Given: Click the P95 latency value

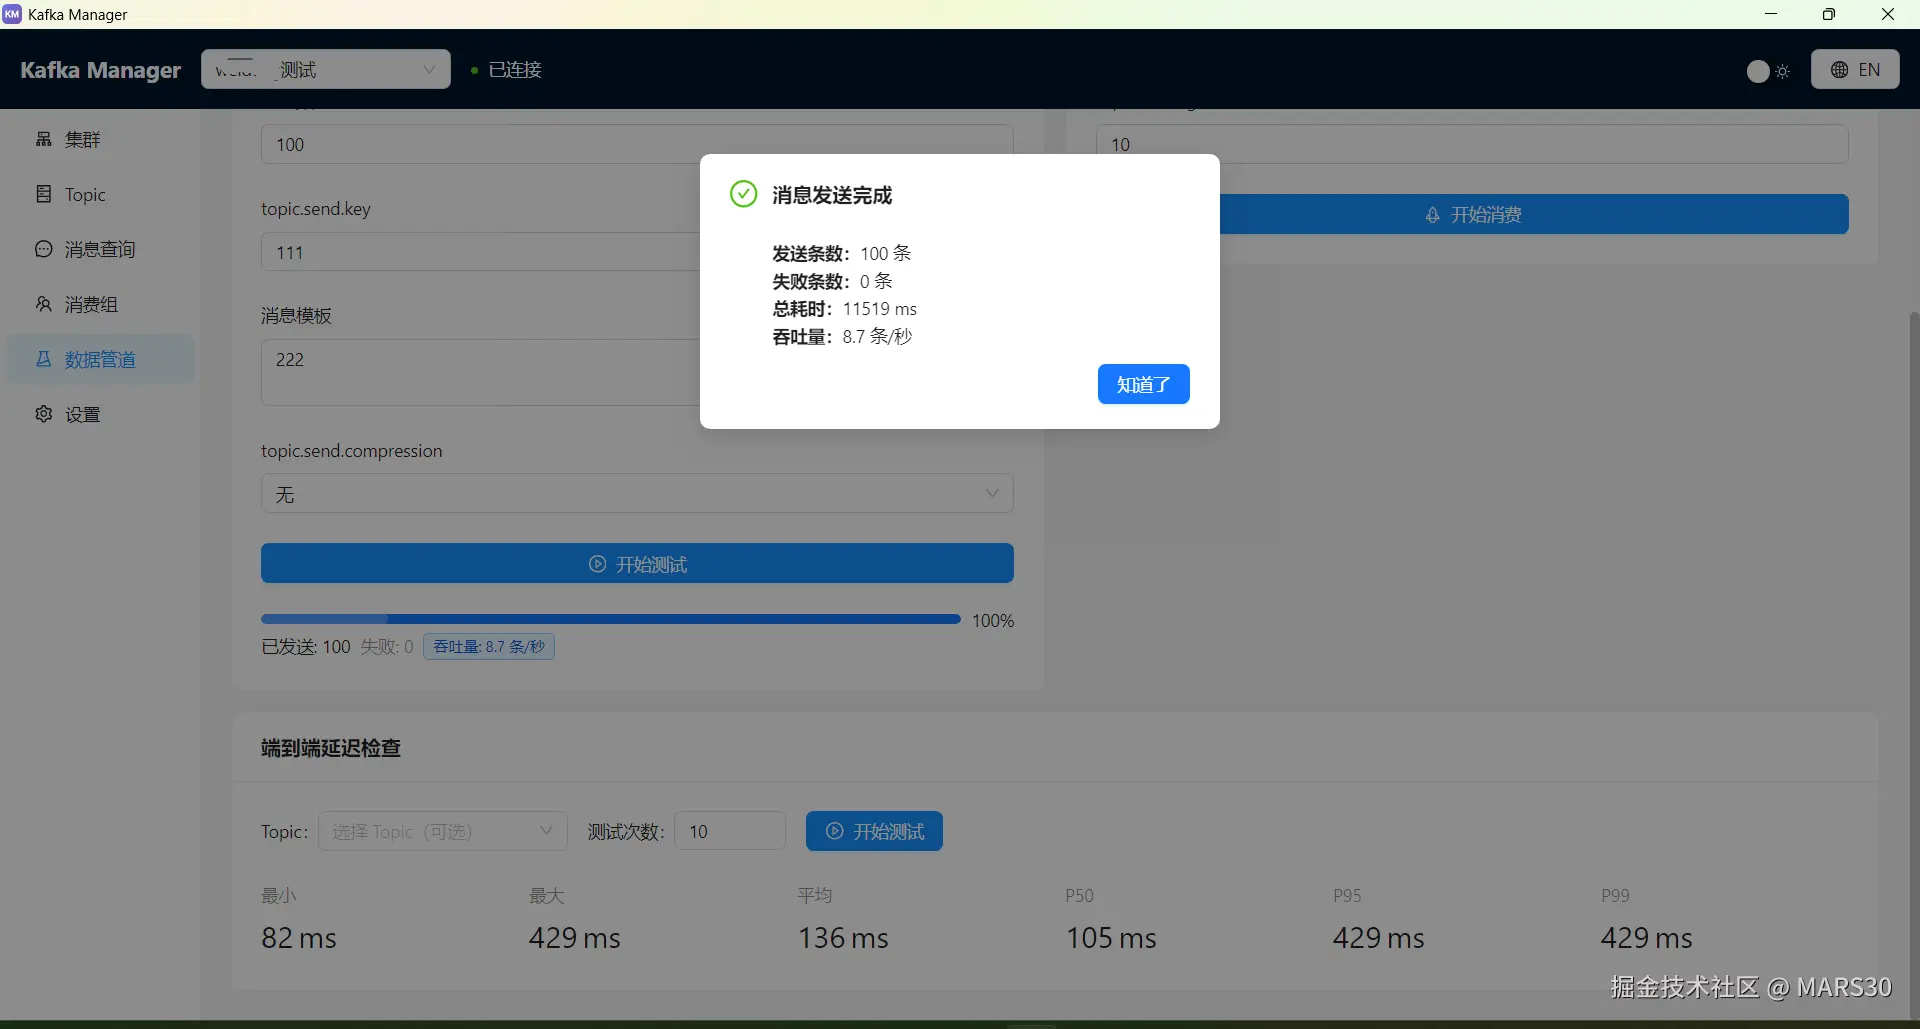Looking at the screenshot, I should (1379, 938).
